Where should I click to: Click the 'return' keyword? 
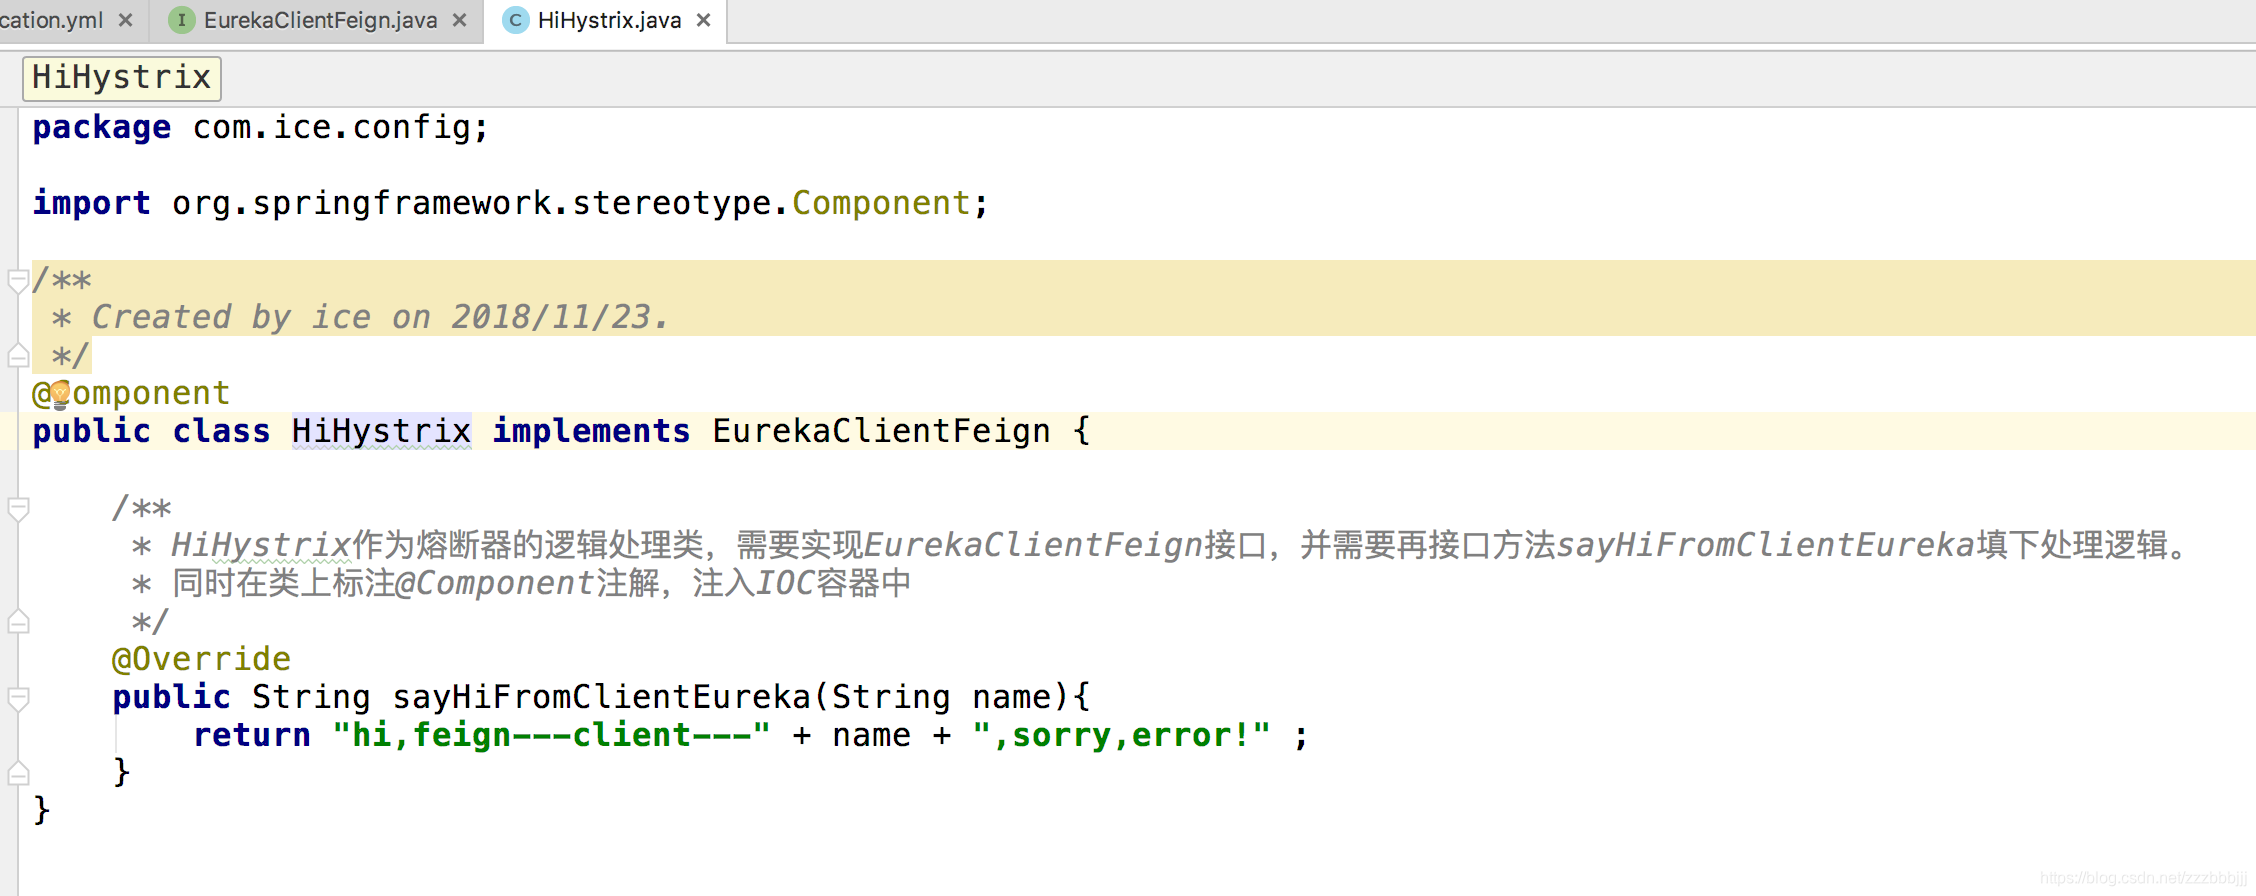pyautogui.click(x=252, y=735)
